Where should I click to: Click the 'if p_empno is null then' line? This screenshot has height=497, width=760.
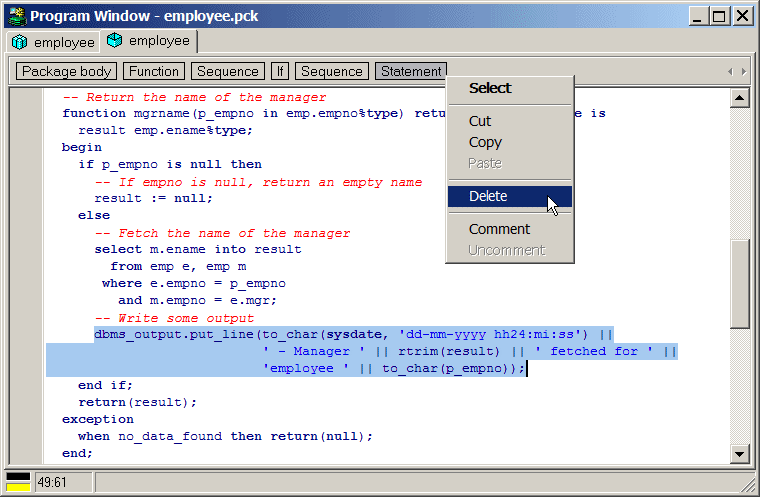pyautogui.click(x=170, y=164)
